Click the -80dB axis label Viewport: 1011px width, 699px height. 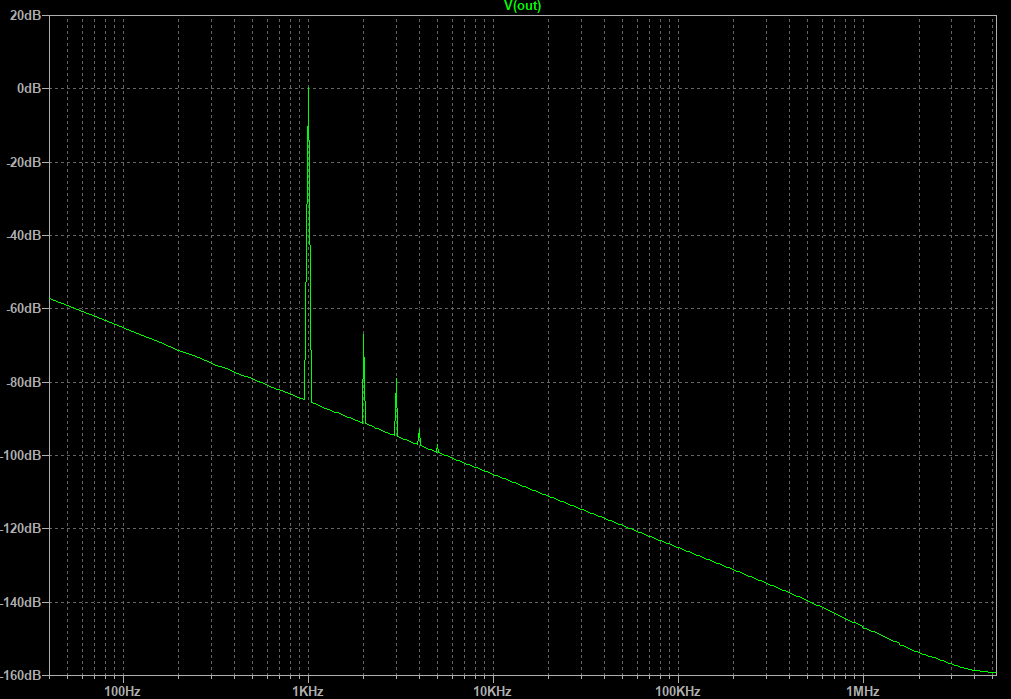point(24,382)
